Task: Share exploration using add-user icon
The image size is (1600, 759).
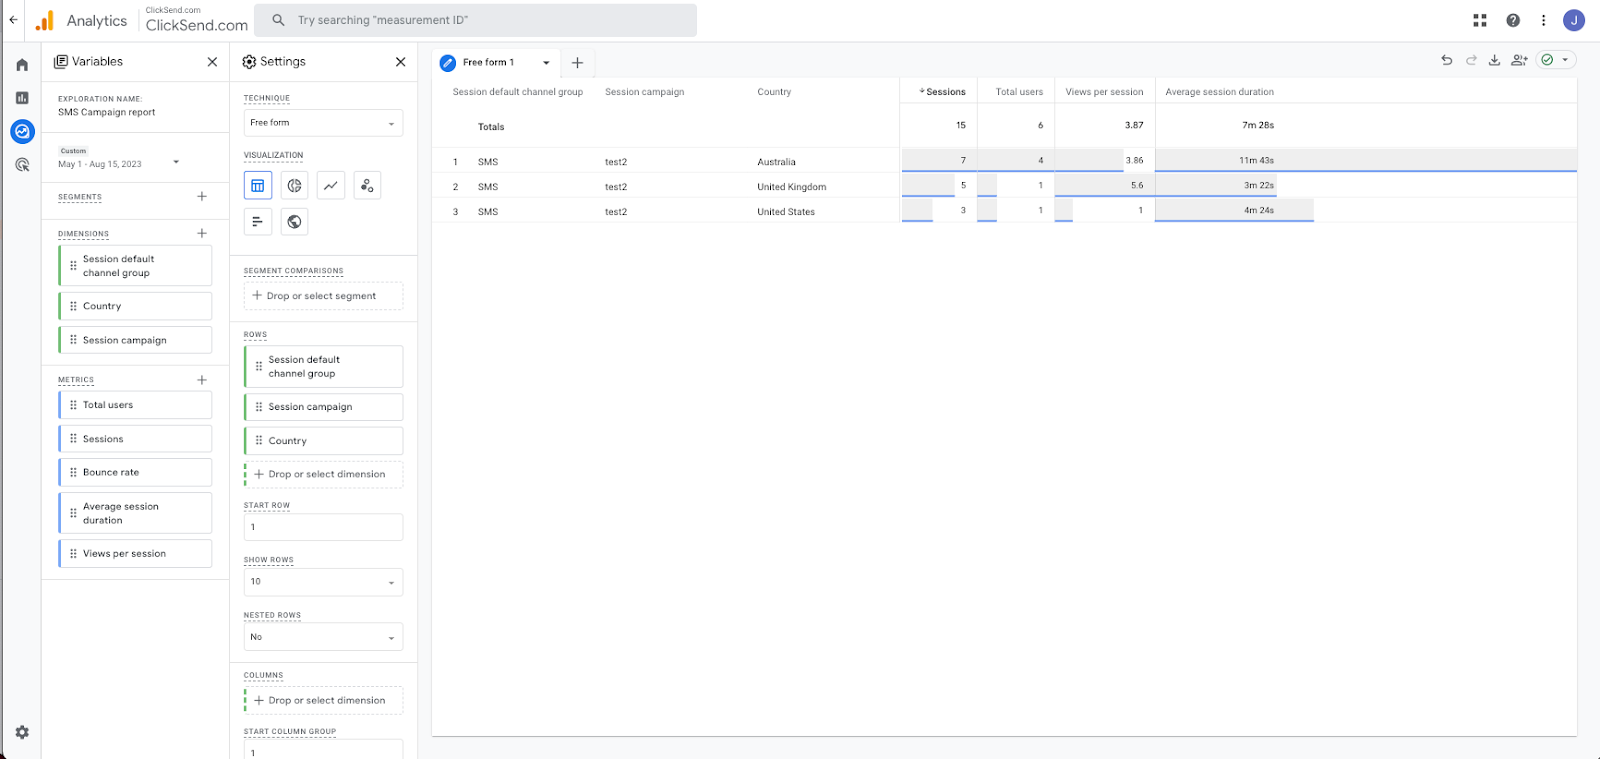Action: [x=1519, y=60]
